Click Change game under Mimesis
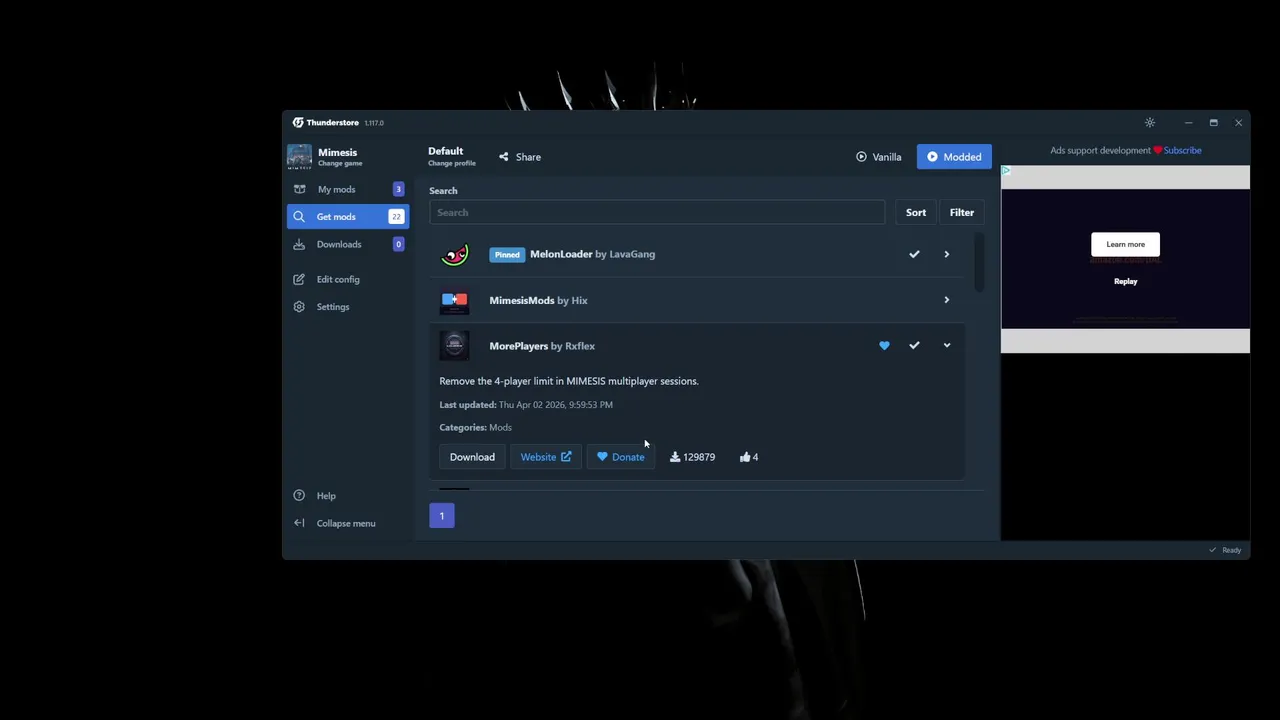Screen dimensions: 1280x720 [x=340, y=163]
